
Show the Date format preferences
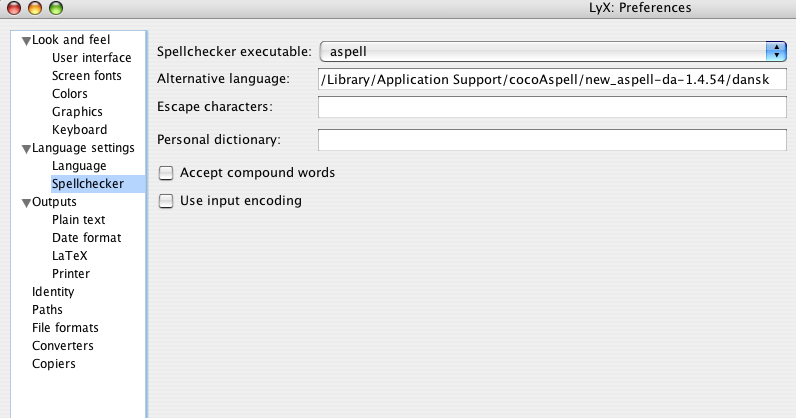[x=87, y=238]
